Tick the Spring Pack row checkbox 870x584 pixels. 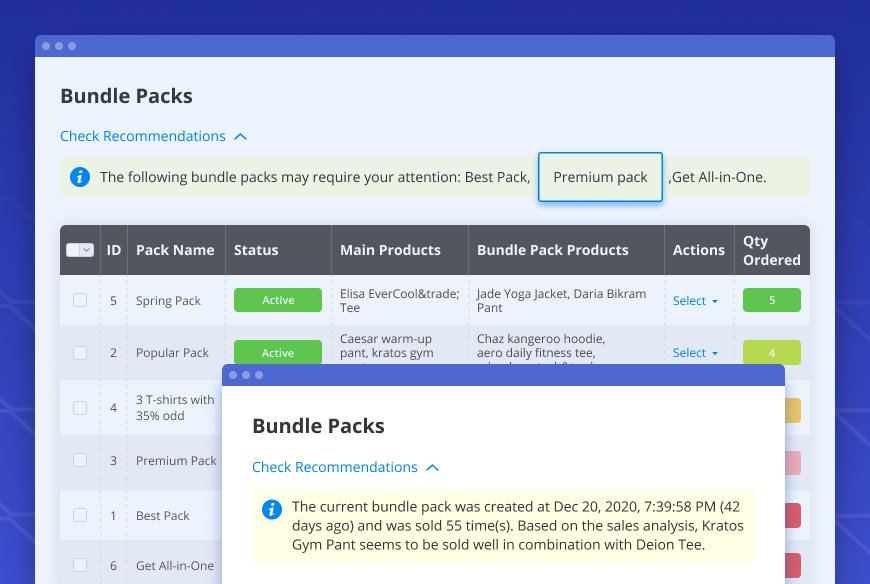coord(80,300)
